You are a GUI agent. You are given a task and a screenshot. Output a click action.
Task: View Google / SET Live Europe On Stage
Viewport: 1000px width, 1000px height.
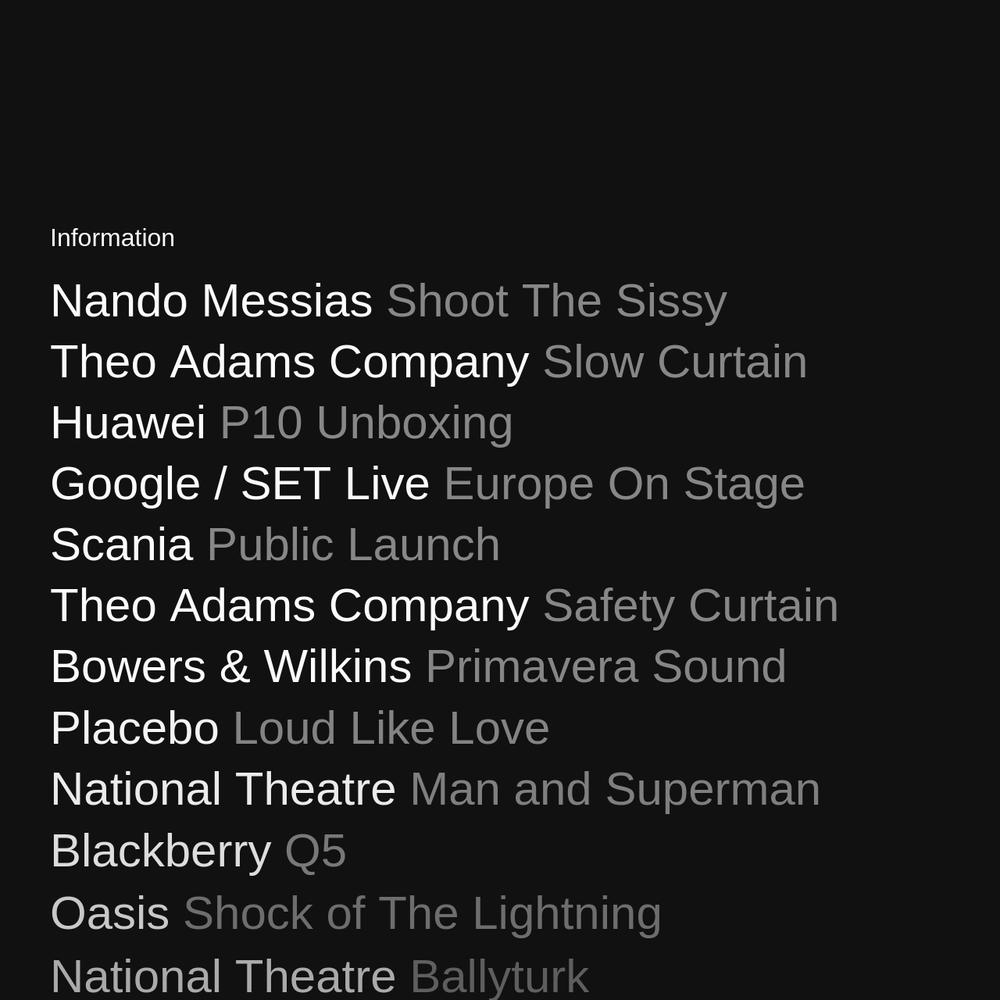point(427,484)
